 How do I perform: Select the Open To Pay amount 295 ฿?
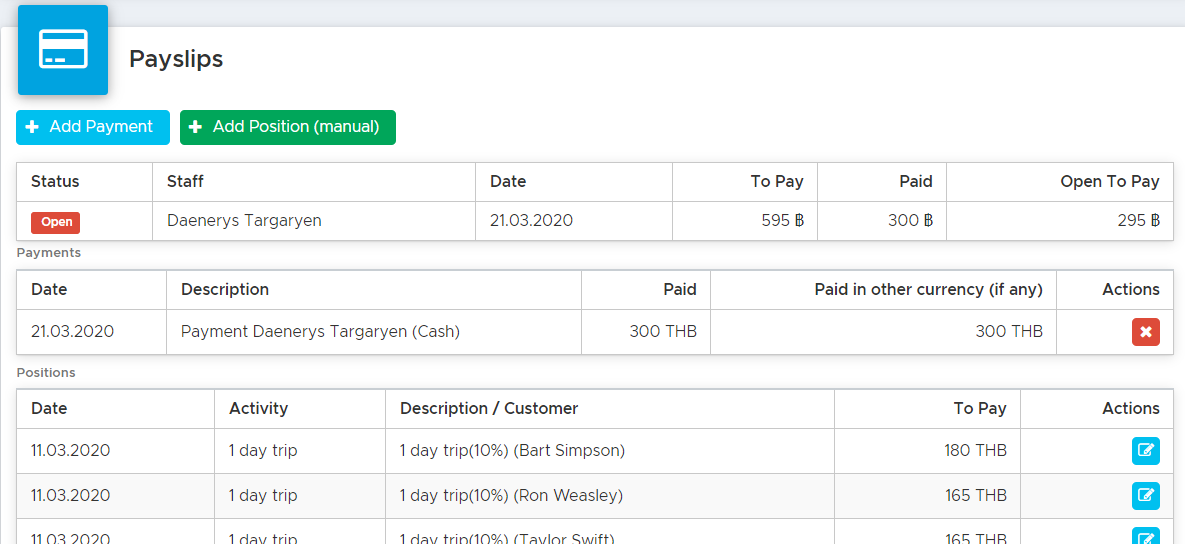pyautogui.click(x=1138, y=221)
